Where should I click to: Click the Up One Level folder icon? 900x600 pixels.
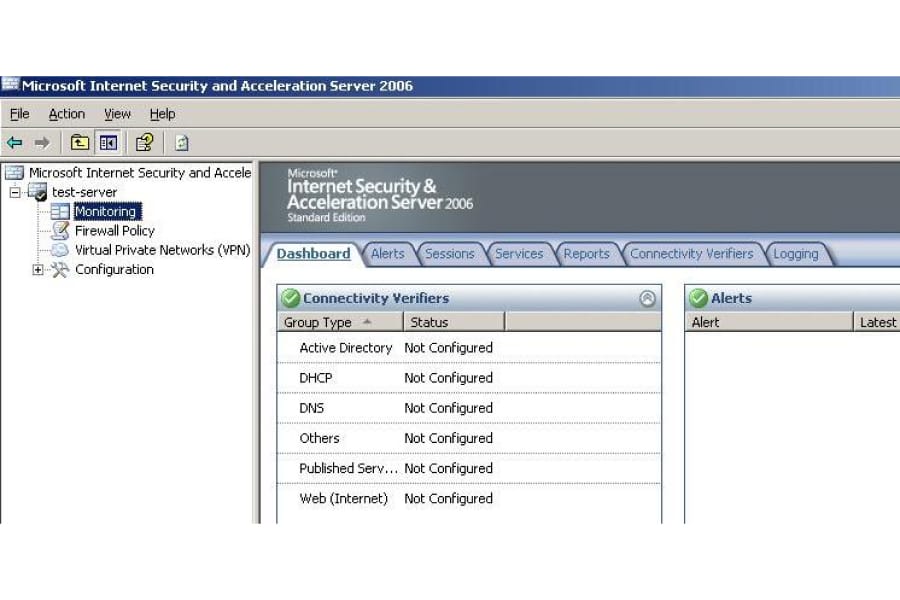79,141
